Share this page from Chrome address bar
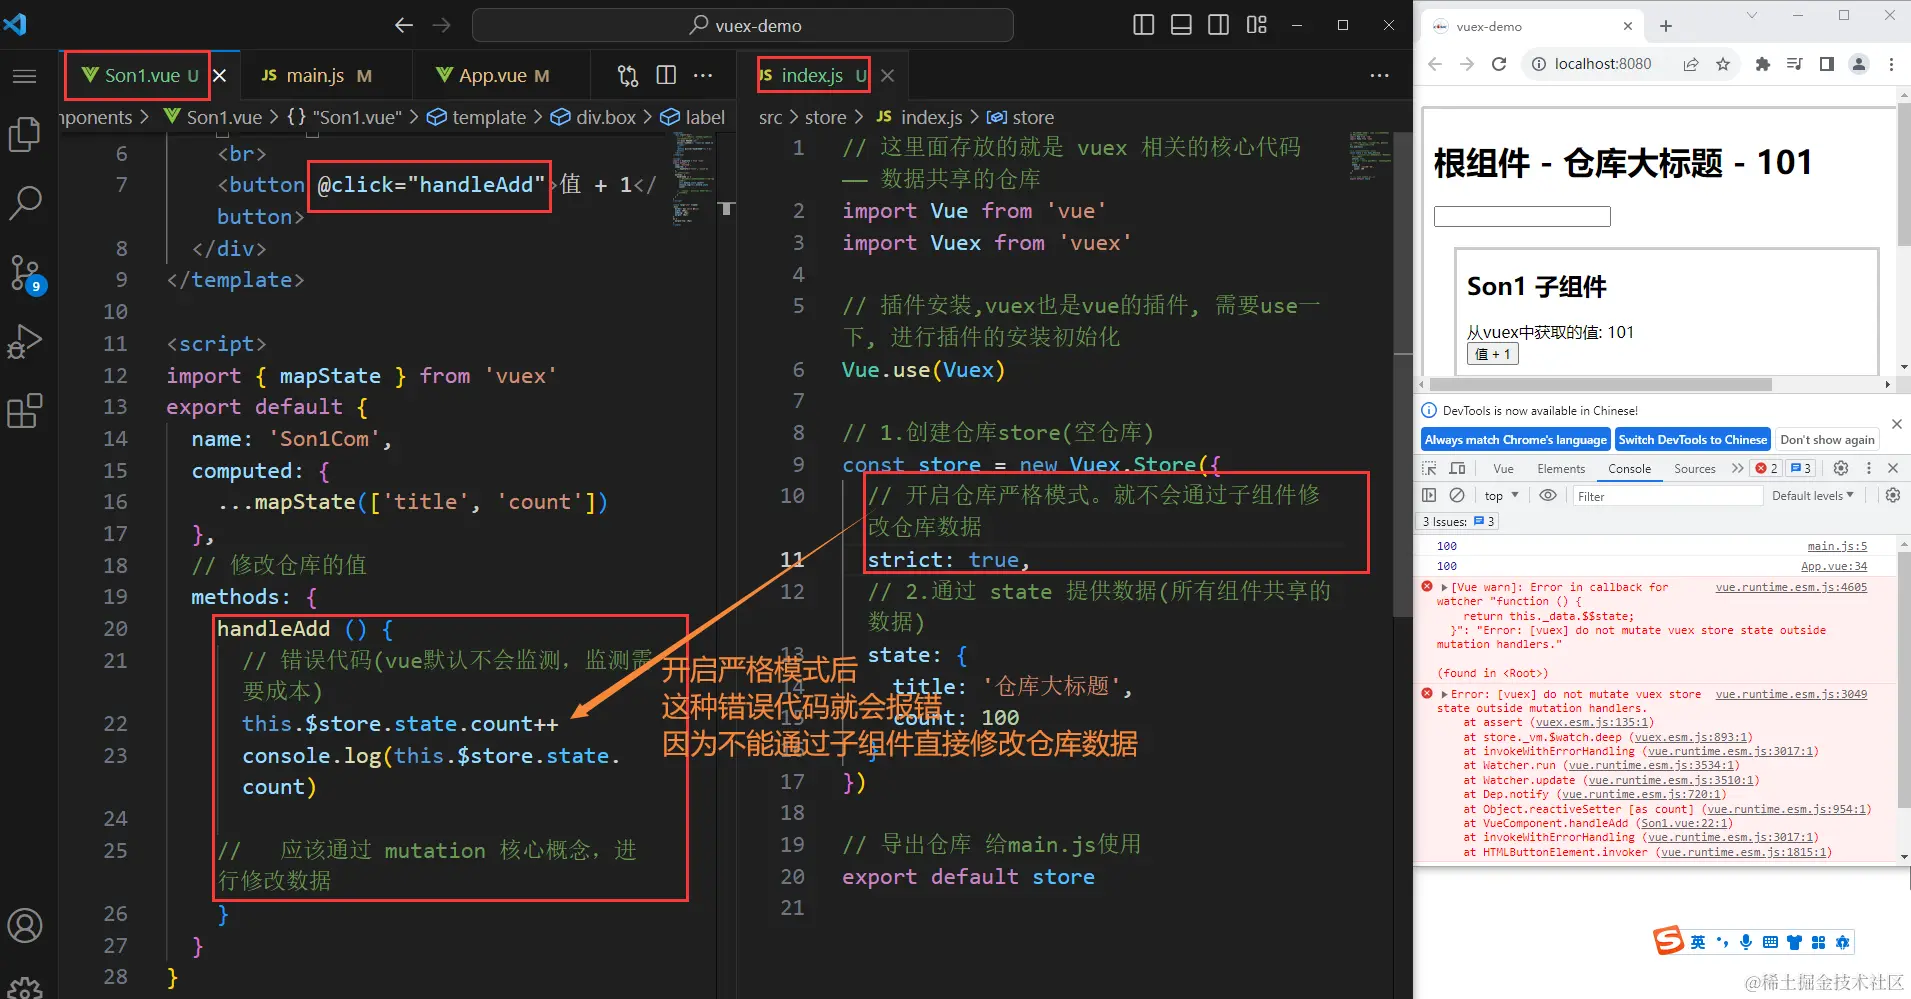This screenshot has width=1911, height=999. pos(1690,64)
